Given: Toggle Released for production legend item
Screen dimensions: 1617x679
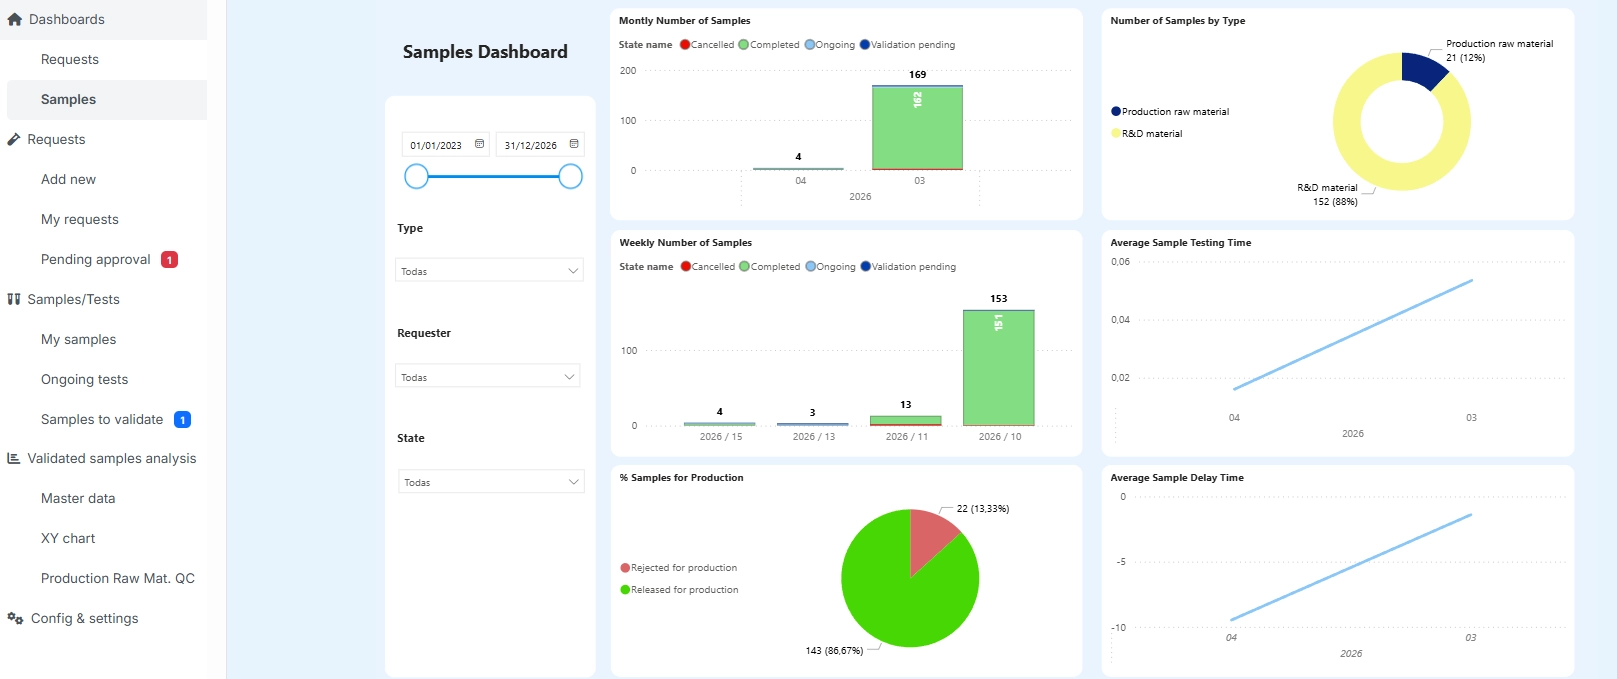Looking at the screenshot, I should pyautogui.click(x=680, y=590).
